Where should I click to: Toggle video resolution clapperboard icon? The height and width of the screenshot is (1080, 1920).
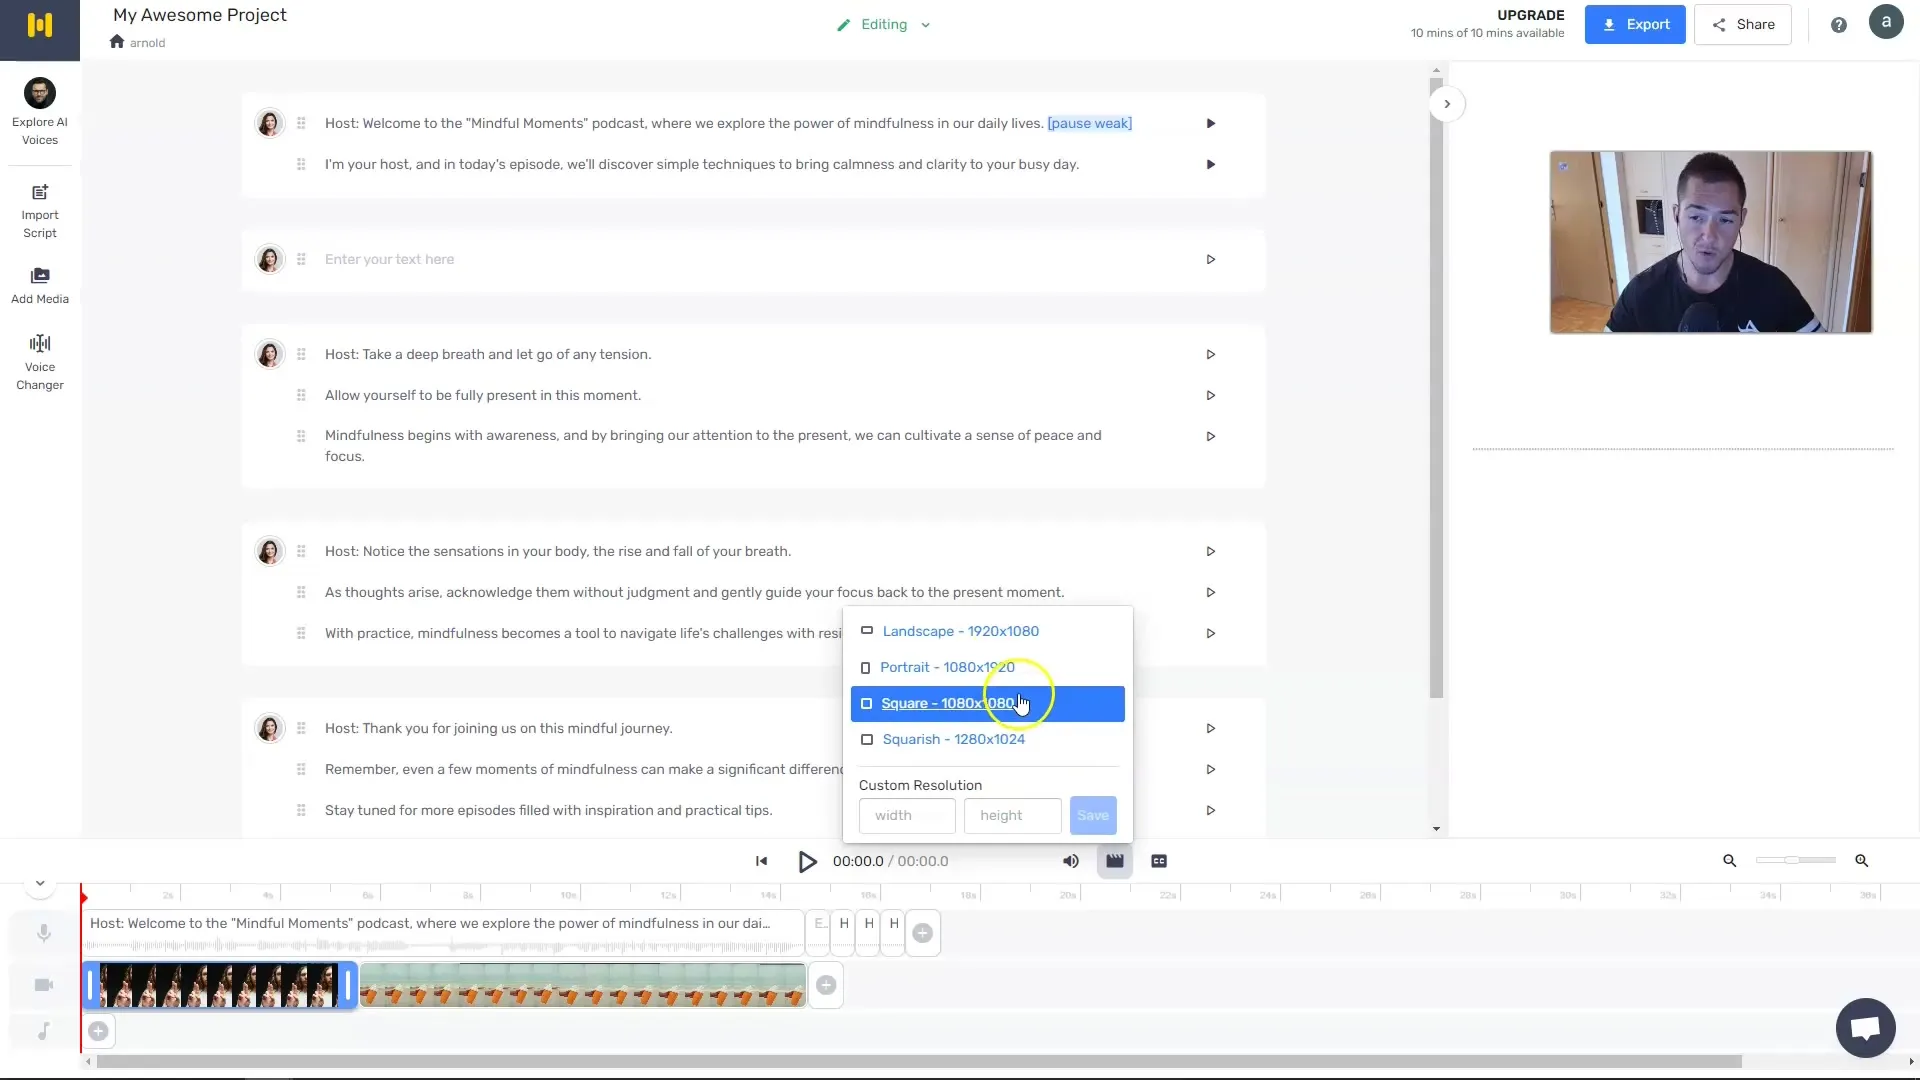coord(1115,861)
